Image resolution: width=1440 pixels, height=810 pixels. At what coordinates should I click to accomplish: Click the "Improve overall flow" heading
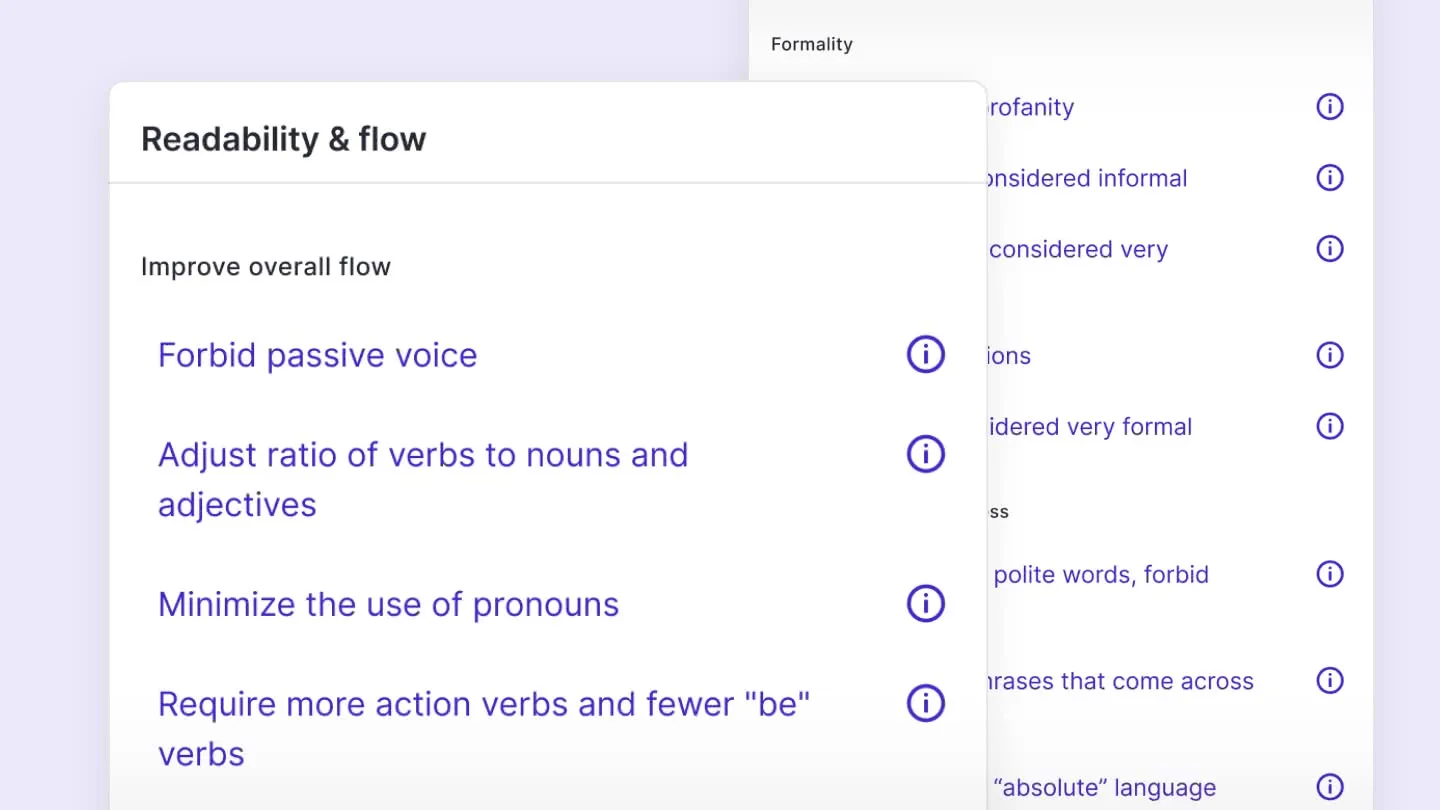pos(265,266)
